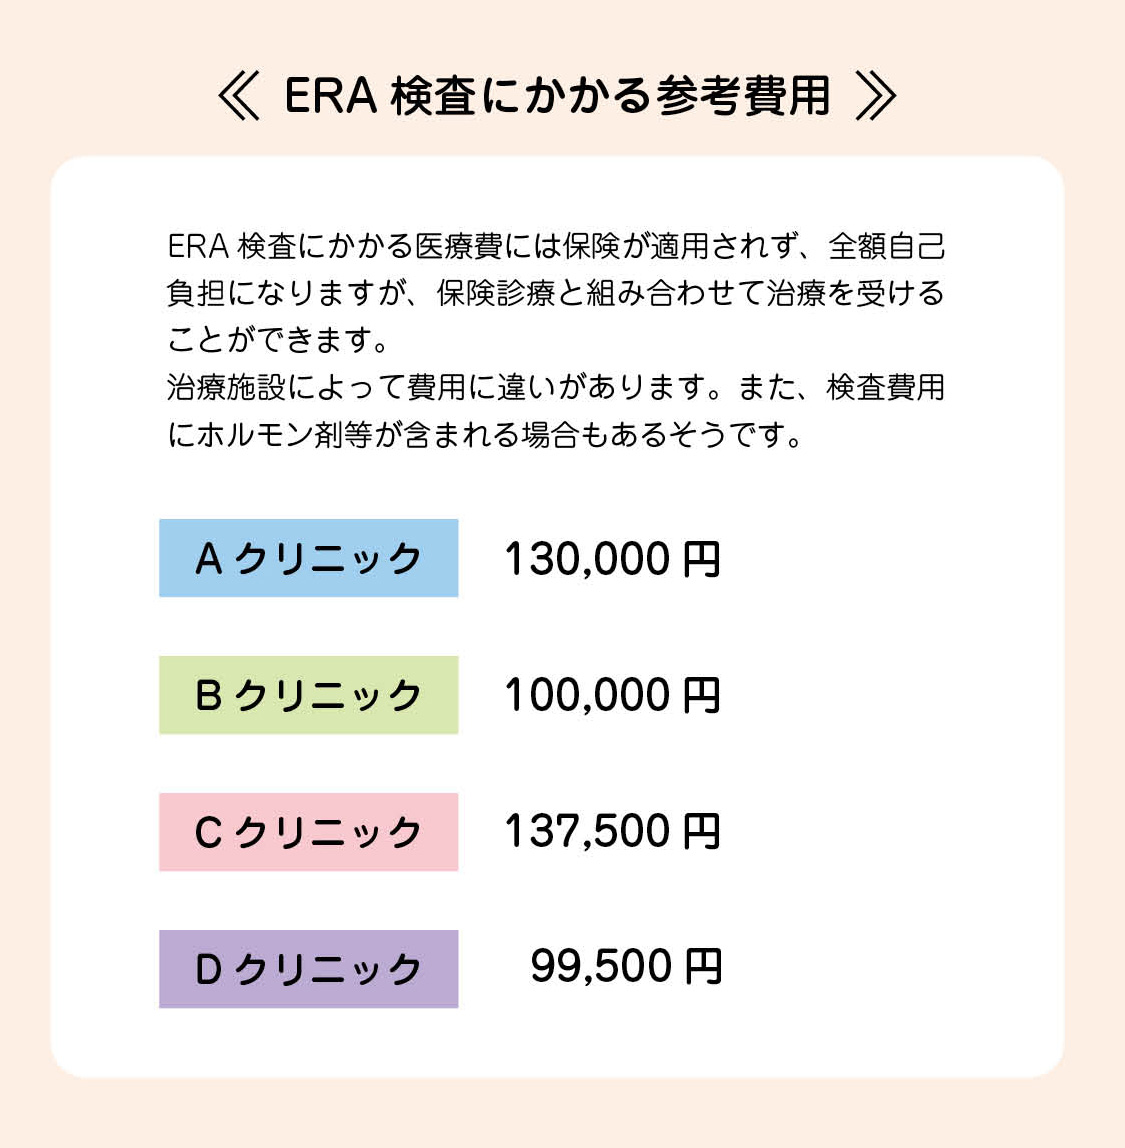Select the blue Aクリニック label

[x=308, y=558]
